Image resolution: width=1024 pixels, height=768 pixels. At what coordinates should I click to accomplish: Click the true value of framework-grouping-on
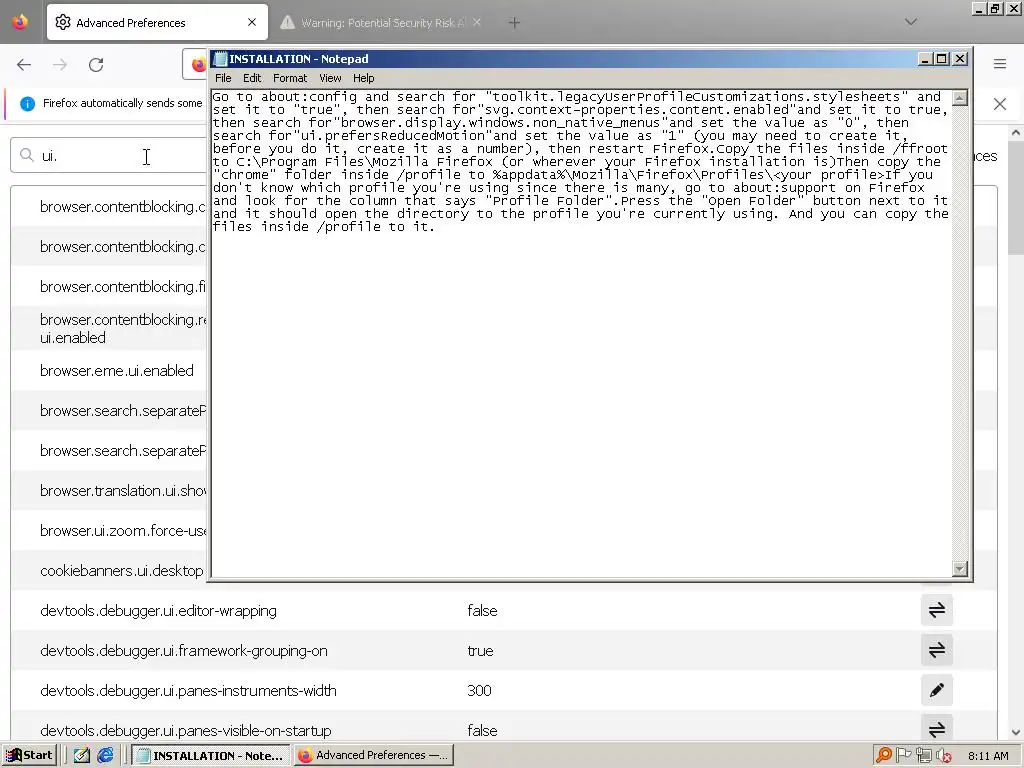pyautogui.click(x=481, y=651)
